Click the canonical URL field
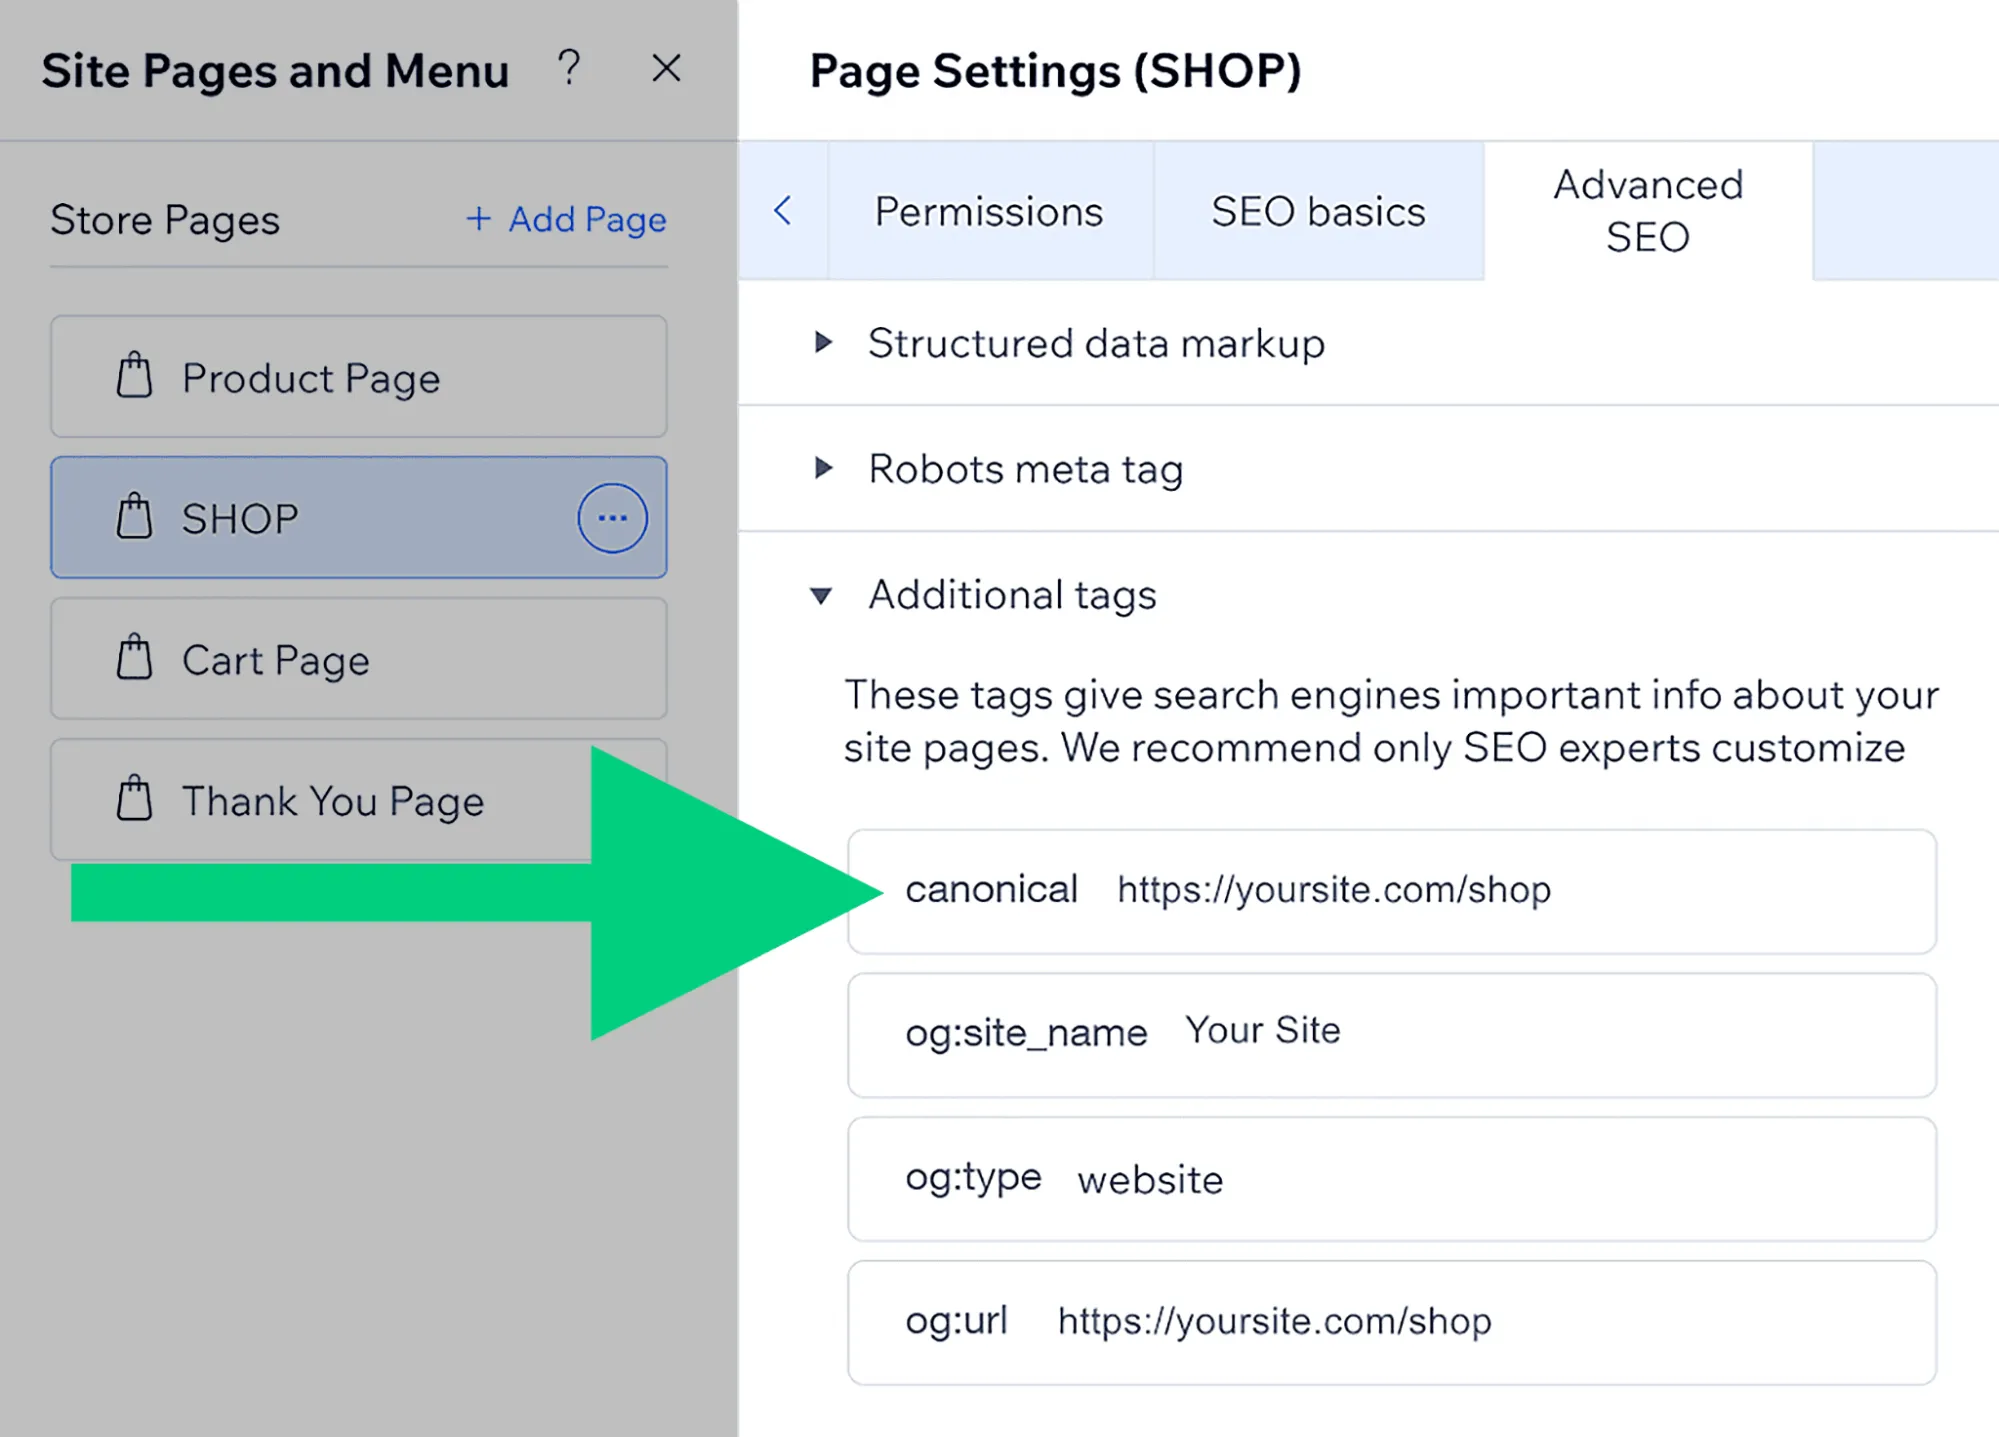 [1391, 891]
